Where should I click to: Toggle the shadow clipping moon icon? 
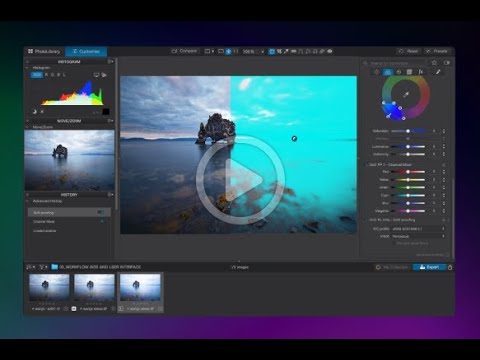tap(34, 112)
